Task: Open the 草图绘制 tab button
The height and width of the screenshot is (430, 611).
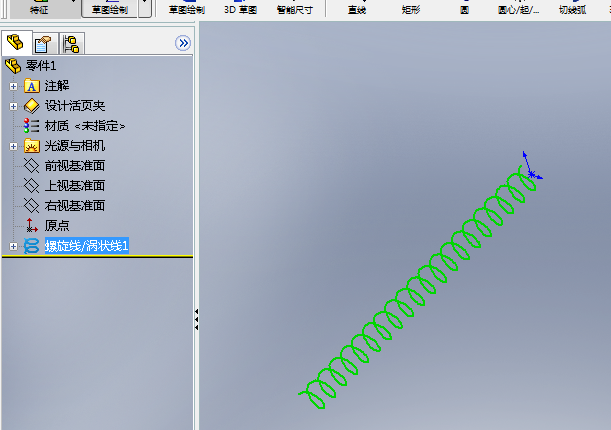Action: point(109,9)
